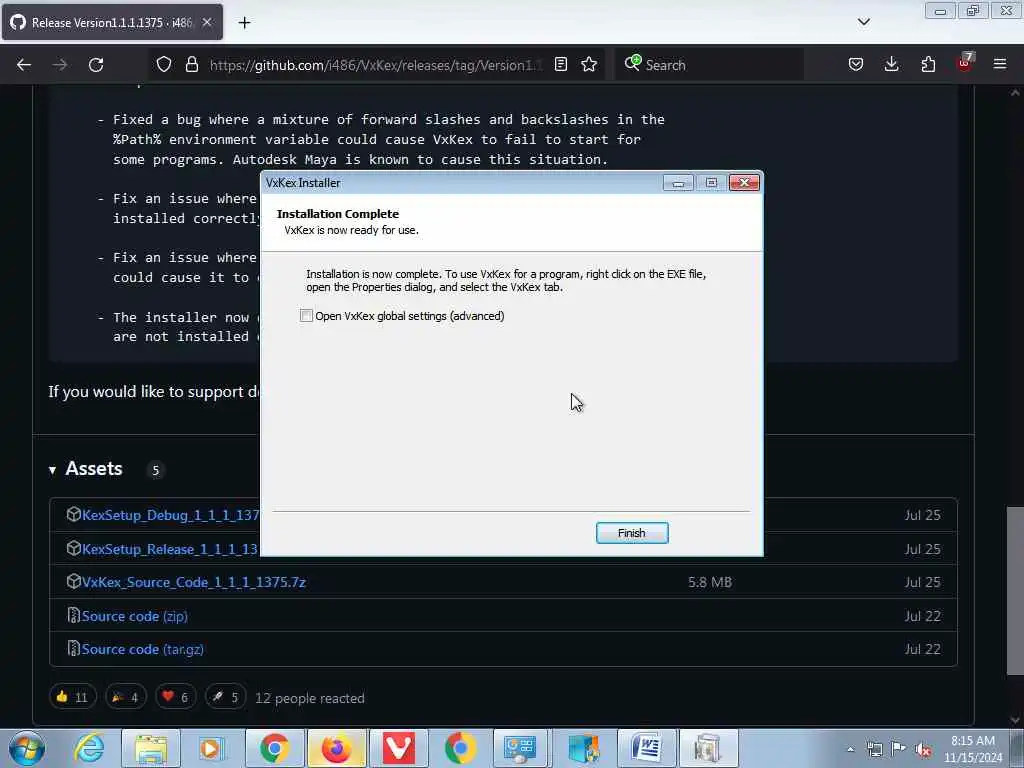Launch Internet Explorer from taskbar
This screenshot has width=1024, height=768.
[x=89, y=748]
